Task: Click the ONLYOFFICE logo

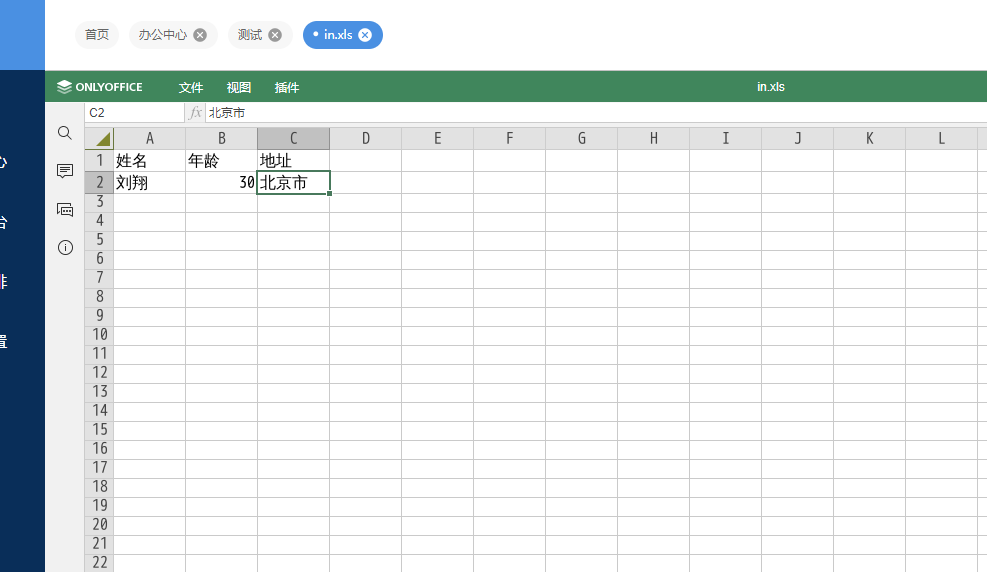Action: click(99, 87)
